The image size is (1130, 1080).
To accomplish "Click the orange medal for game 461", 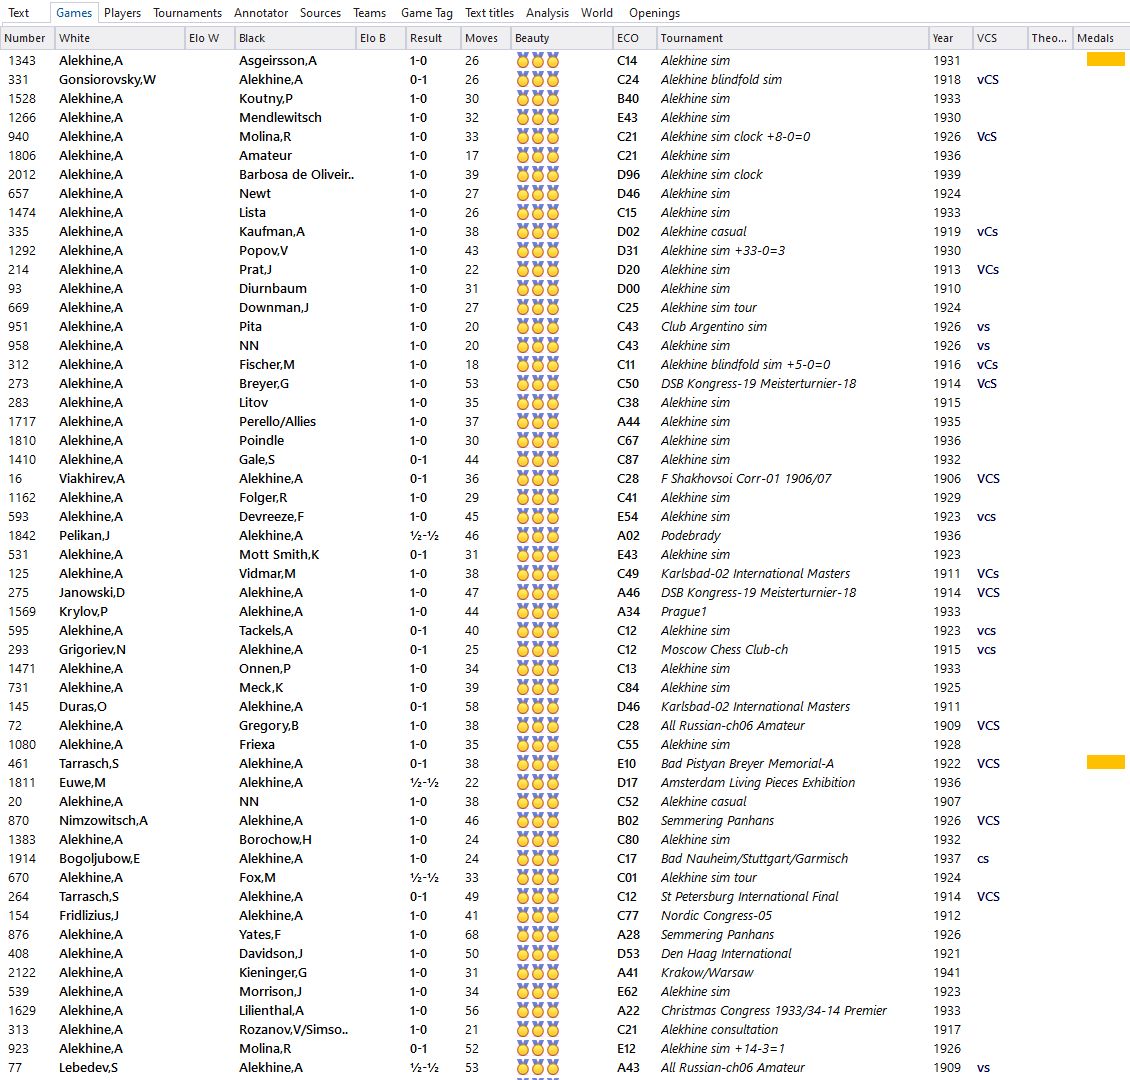I will tap(1105, 763).
